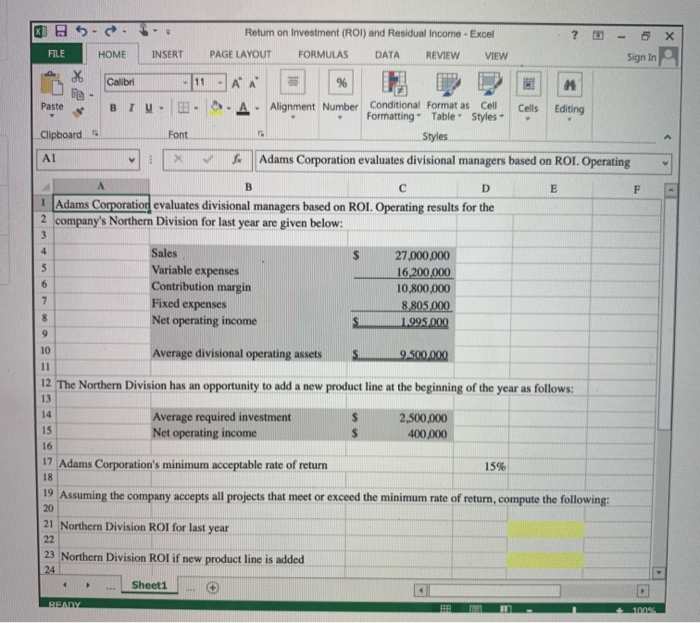Expand the Borders dropdown arrow
This screenshot has width=700, height=623.
[x=196, y=108]
